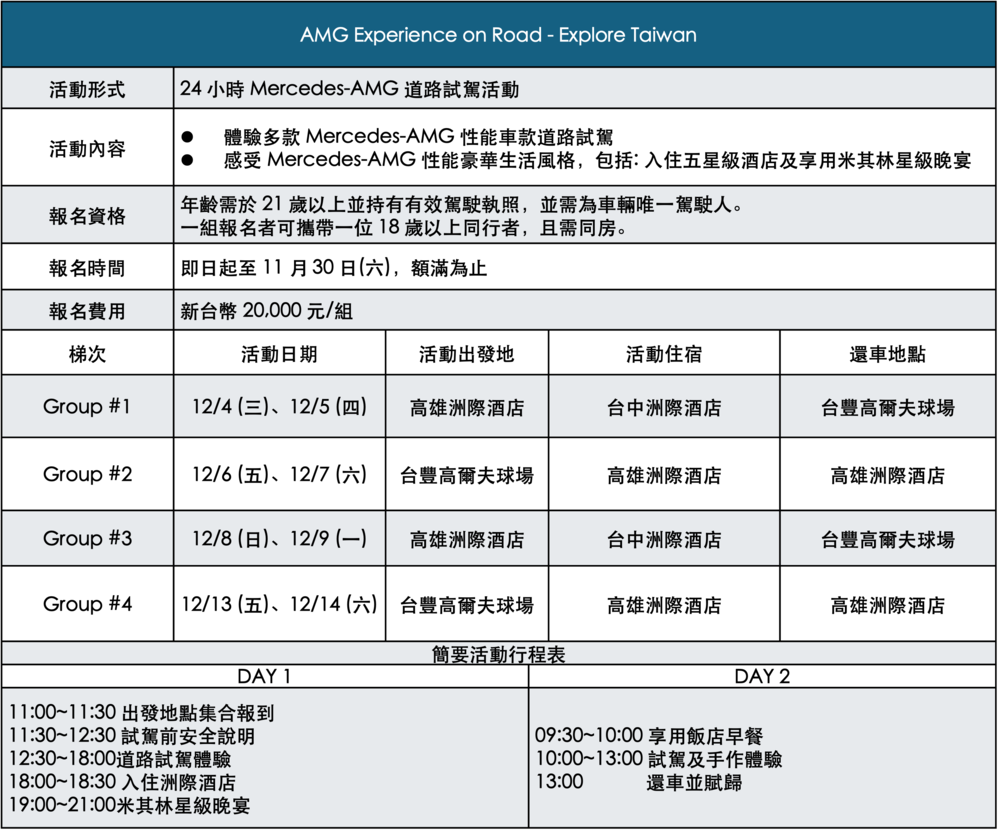Click the line starting "年齡需於 21 歲以上"

[462, 204]
